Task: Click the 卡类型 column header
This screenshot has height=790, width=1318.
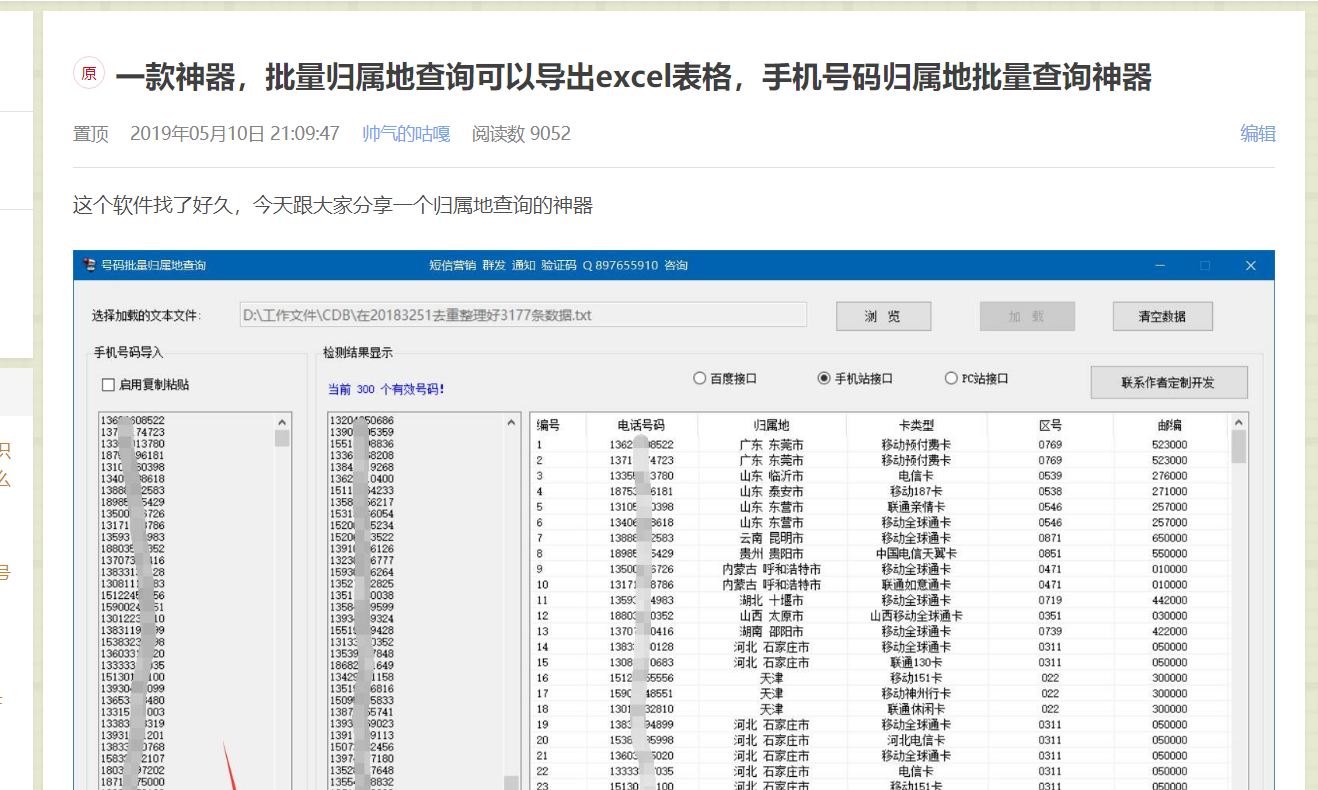Action: point(916,425)
